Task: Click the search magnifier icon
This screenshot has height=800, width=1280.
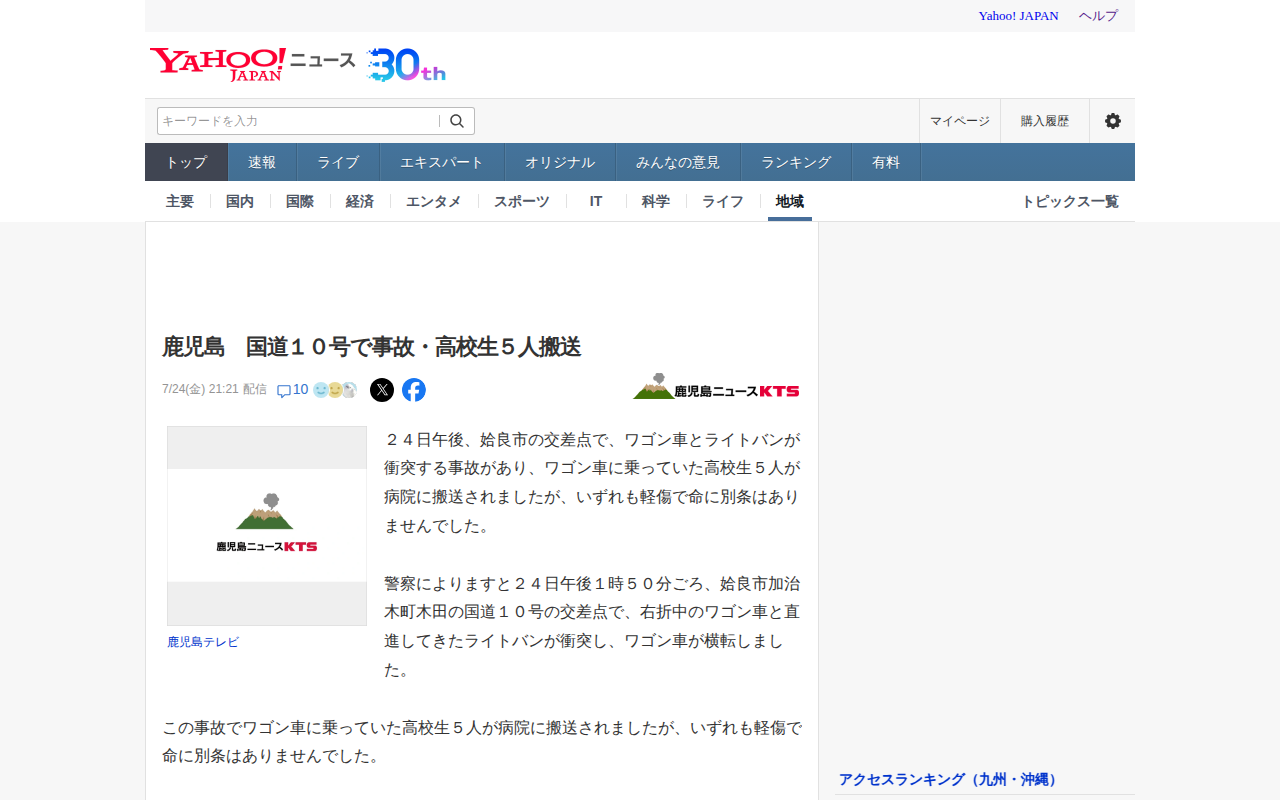Action: 457,121
